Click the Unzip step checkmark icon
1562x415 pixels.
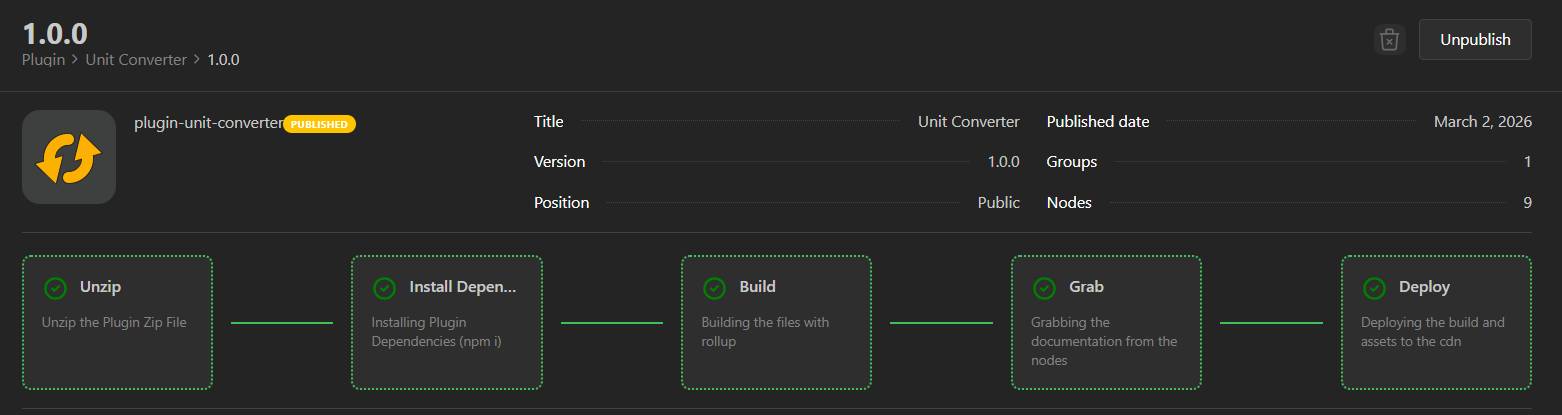click(x=55, y=288)
